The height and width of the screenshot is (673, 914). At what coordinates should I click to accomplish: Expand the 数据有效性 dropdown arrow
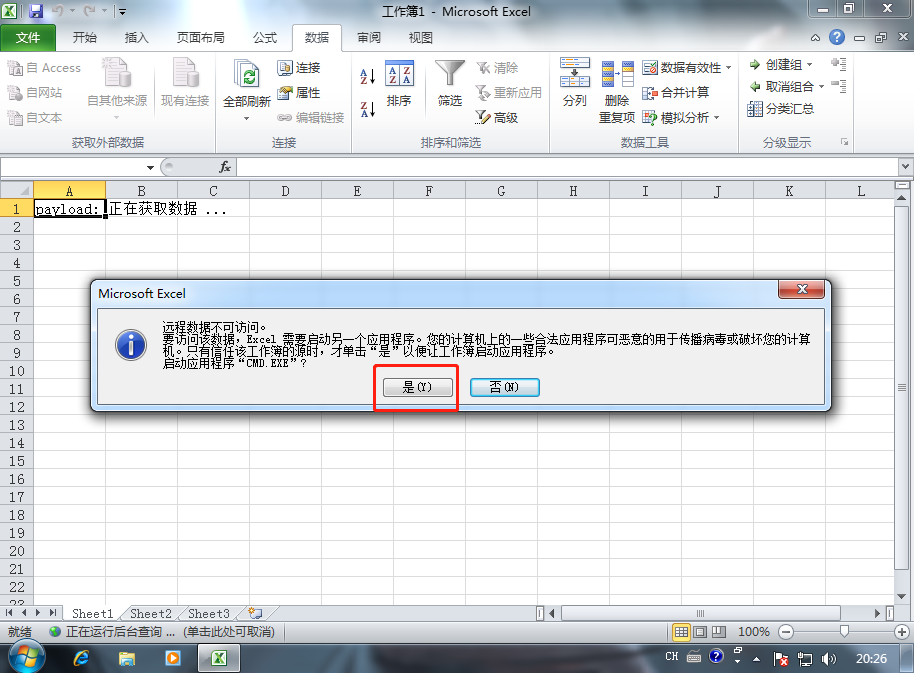point(729,68)
